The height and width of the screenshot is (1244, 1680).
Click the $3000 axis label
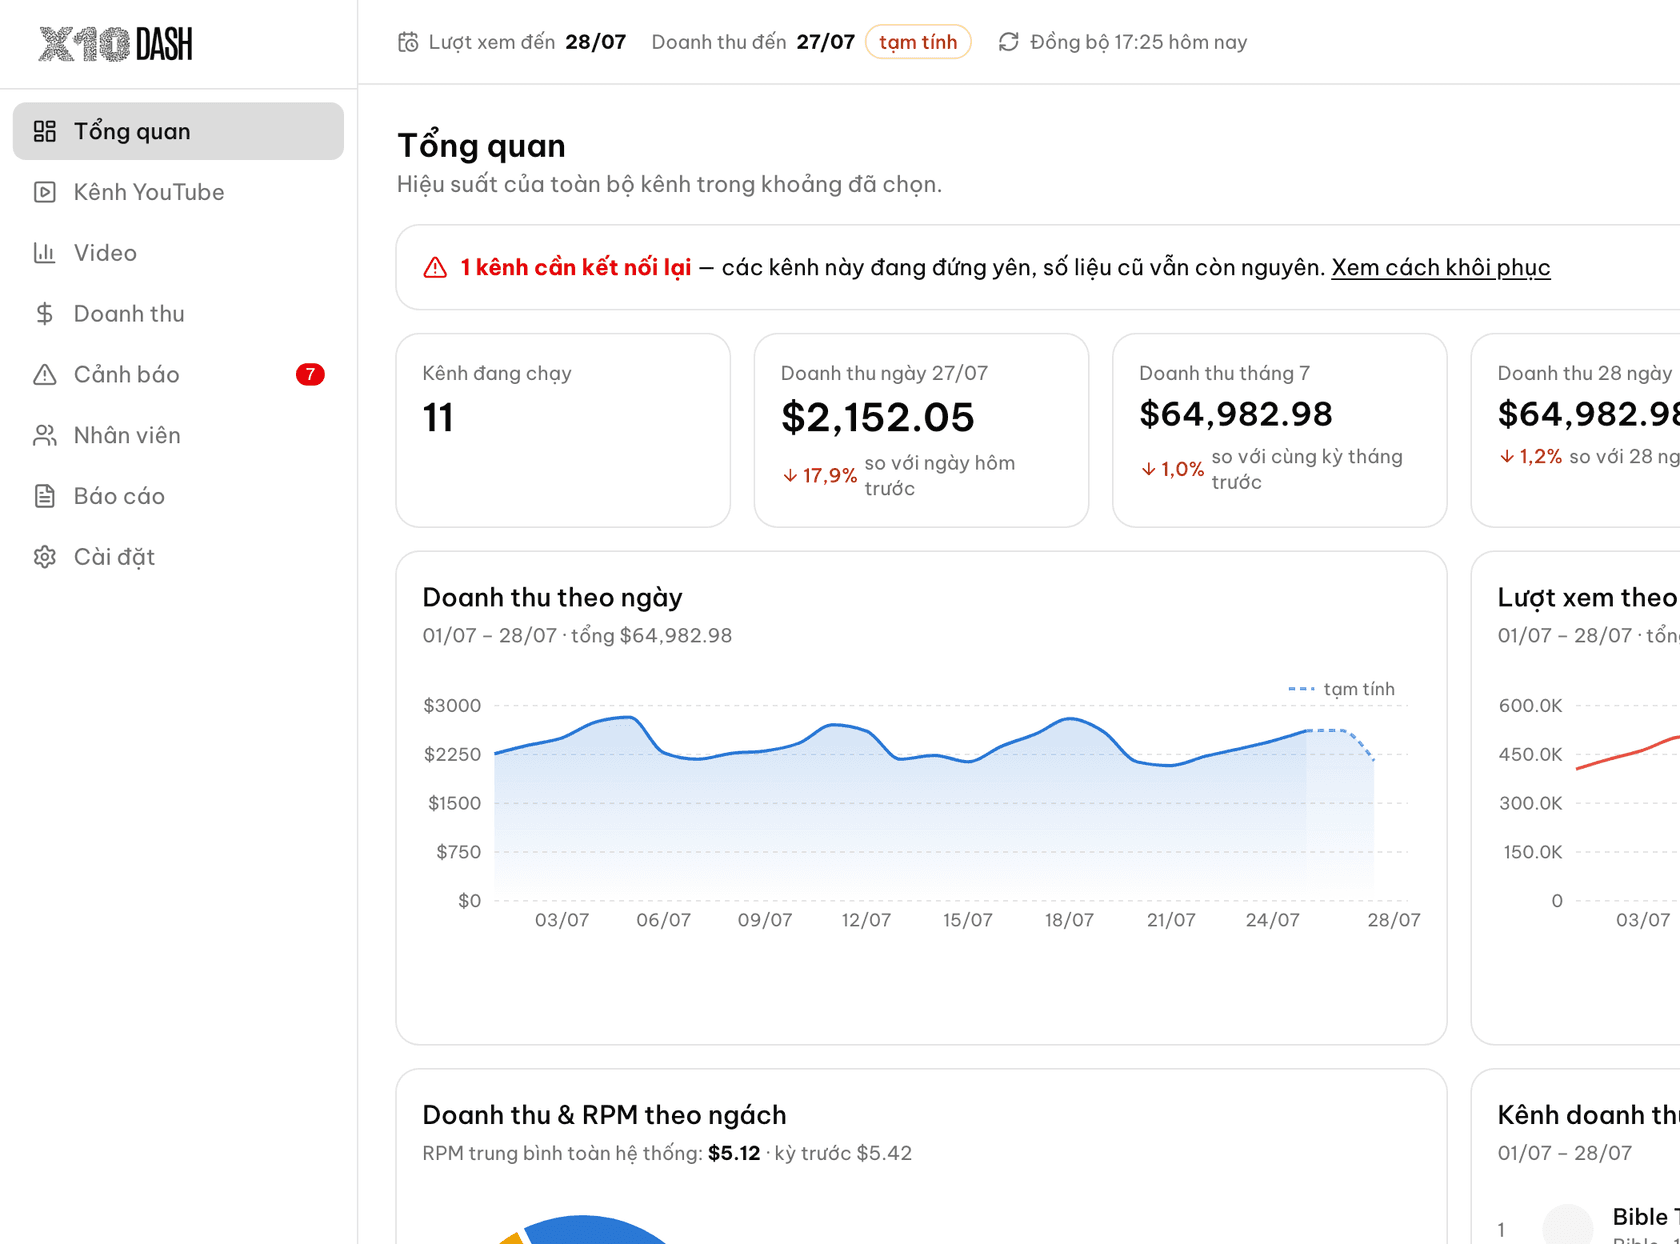(452, 706)
